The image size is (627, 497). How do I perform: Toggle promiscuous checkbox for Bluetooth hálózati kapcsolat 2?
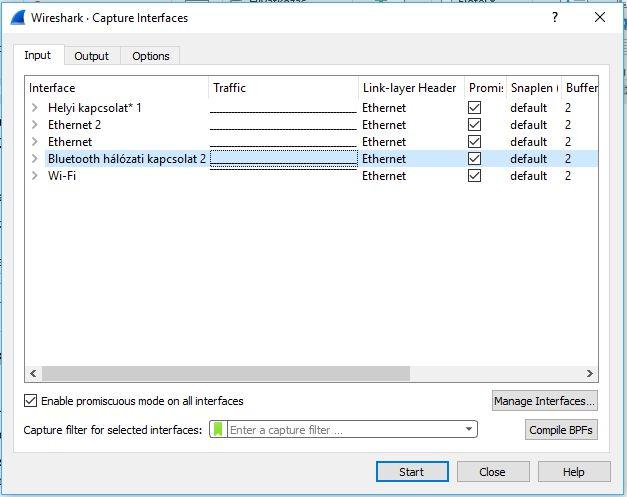click(x=474, y=159)
